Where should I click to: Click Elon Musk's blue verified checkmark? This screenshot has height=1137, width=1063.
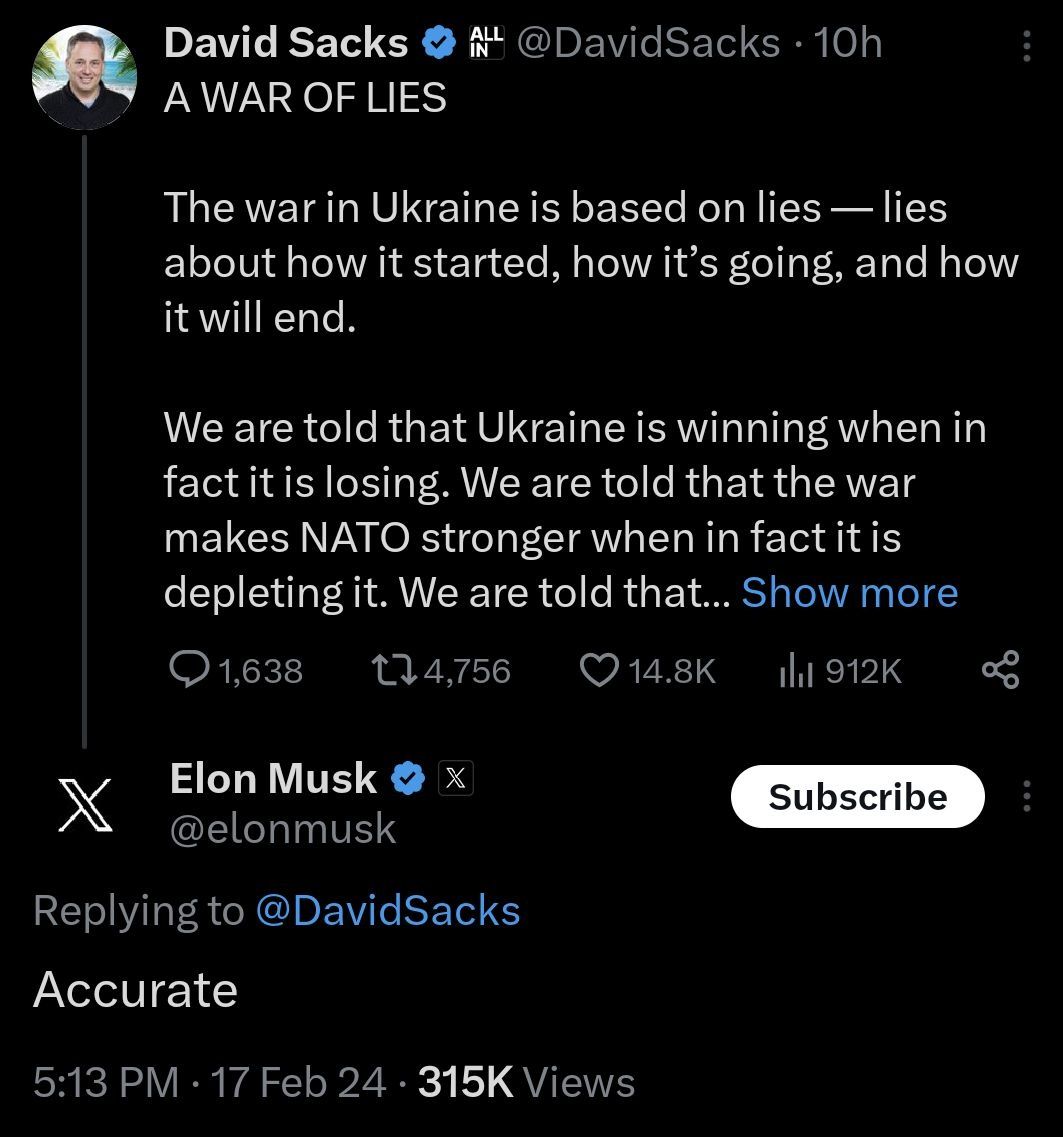407,779
